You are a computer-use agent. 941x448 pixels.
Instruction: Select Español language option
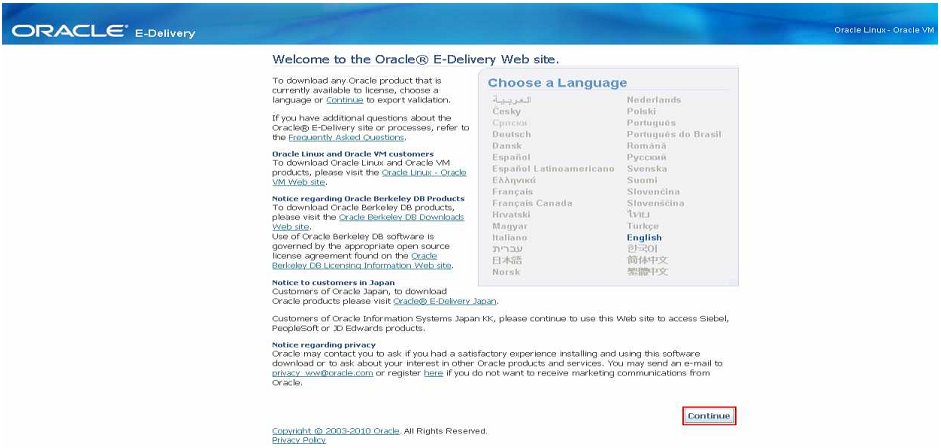511,157
